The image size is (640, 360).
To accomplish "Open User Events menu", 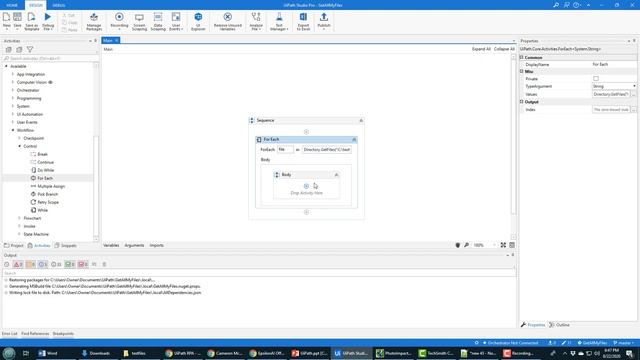I will (176, 21).
